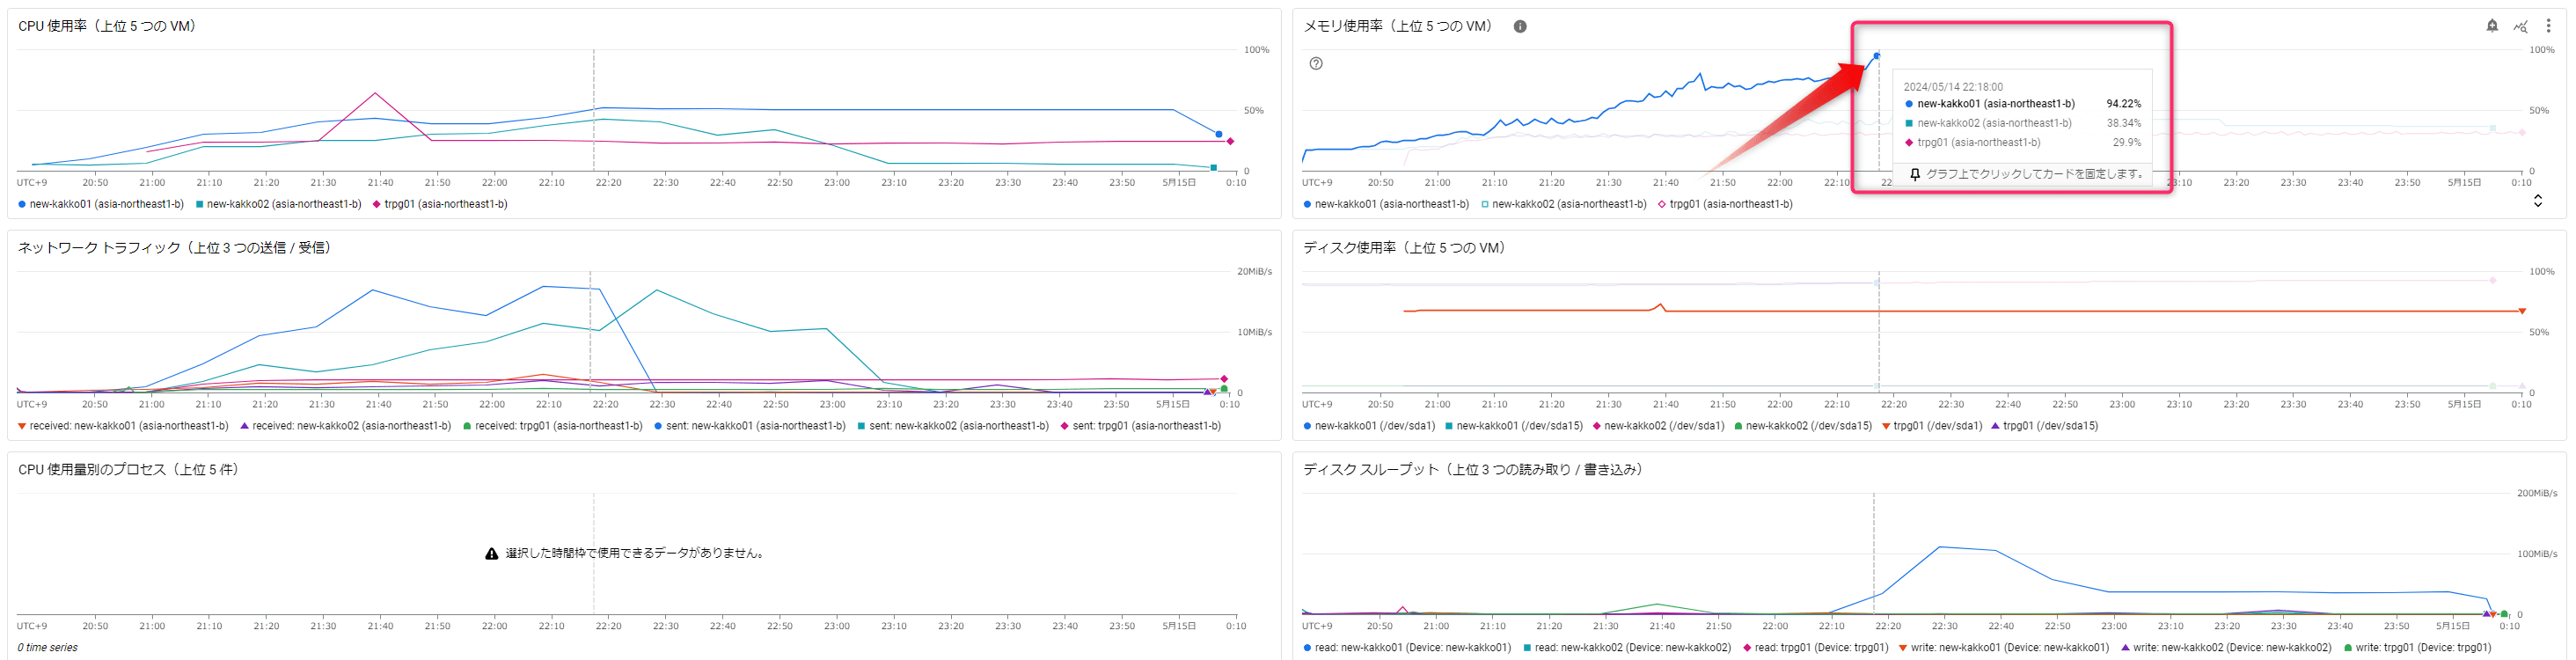Click the question mark help icon in memory chart
Screen dimensions: 2576x660
[1316, 64]
